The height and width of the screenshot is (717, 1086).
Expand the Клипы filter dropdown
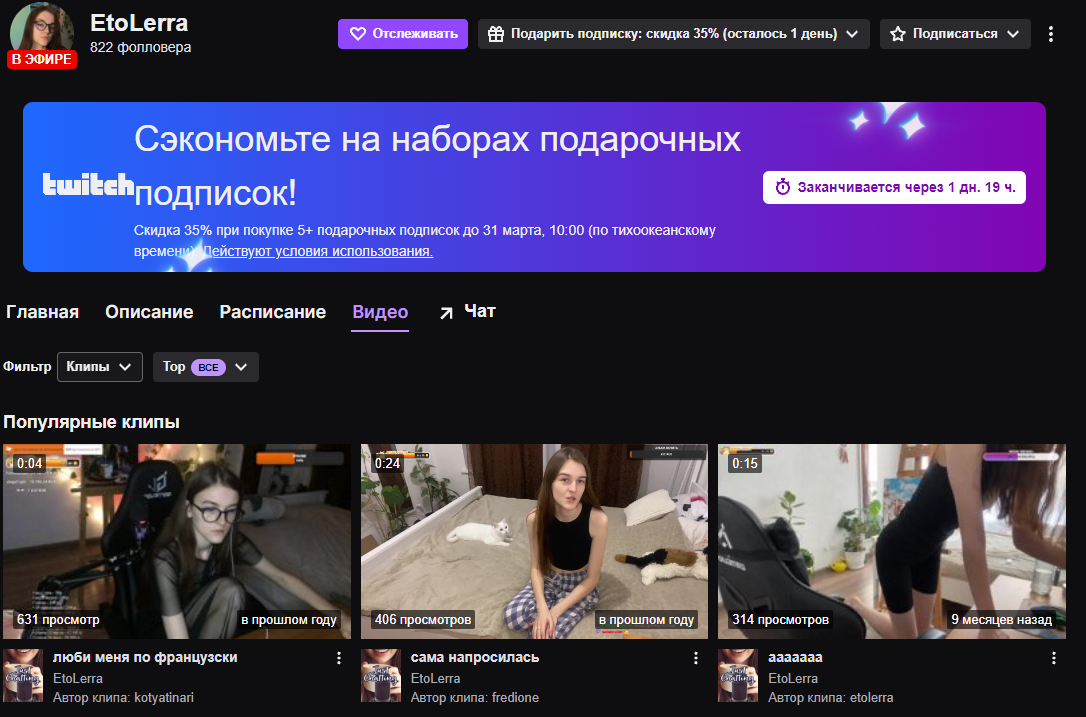tap(100, 366)
